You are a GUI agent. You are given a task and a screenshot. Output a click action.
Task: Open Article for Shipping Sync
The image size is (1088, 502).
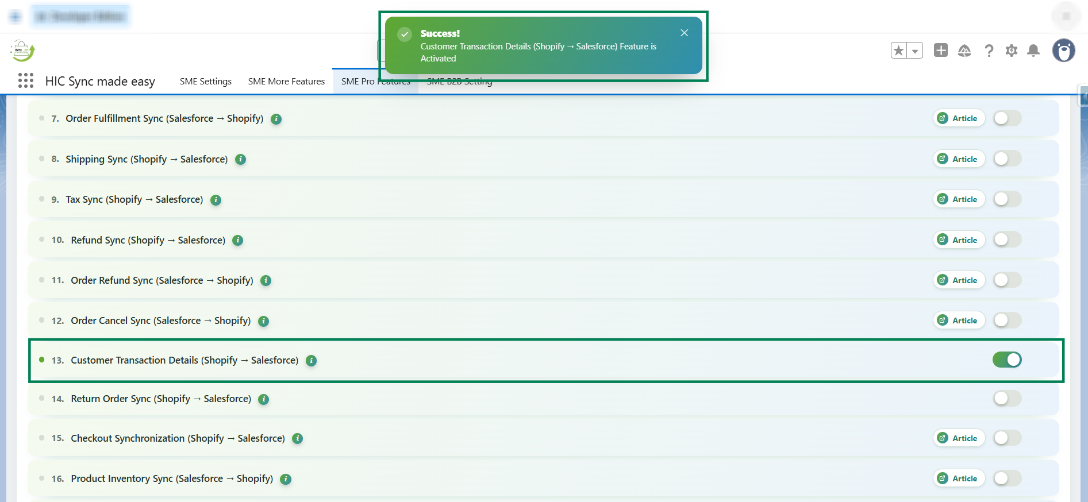(x=959, y=159)
